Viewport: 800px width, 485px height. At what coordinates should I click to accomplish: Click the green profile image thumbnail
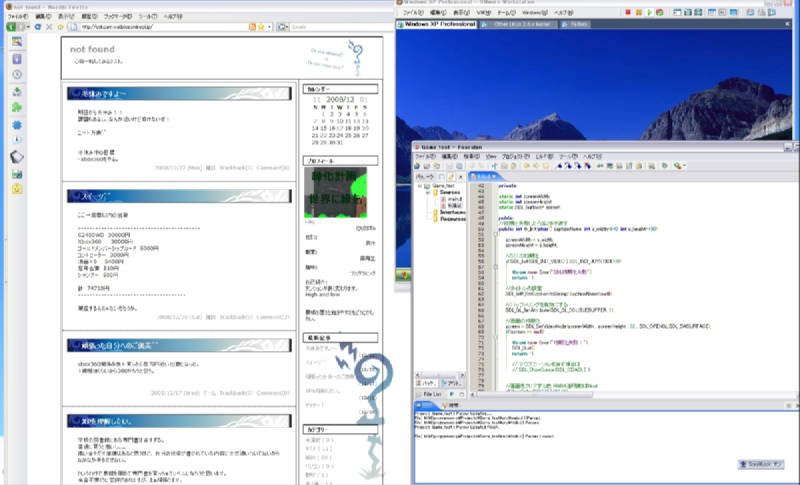(x=335, y=192)
